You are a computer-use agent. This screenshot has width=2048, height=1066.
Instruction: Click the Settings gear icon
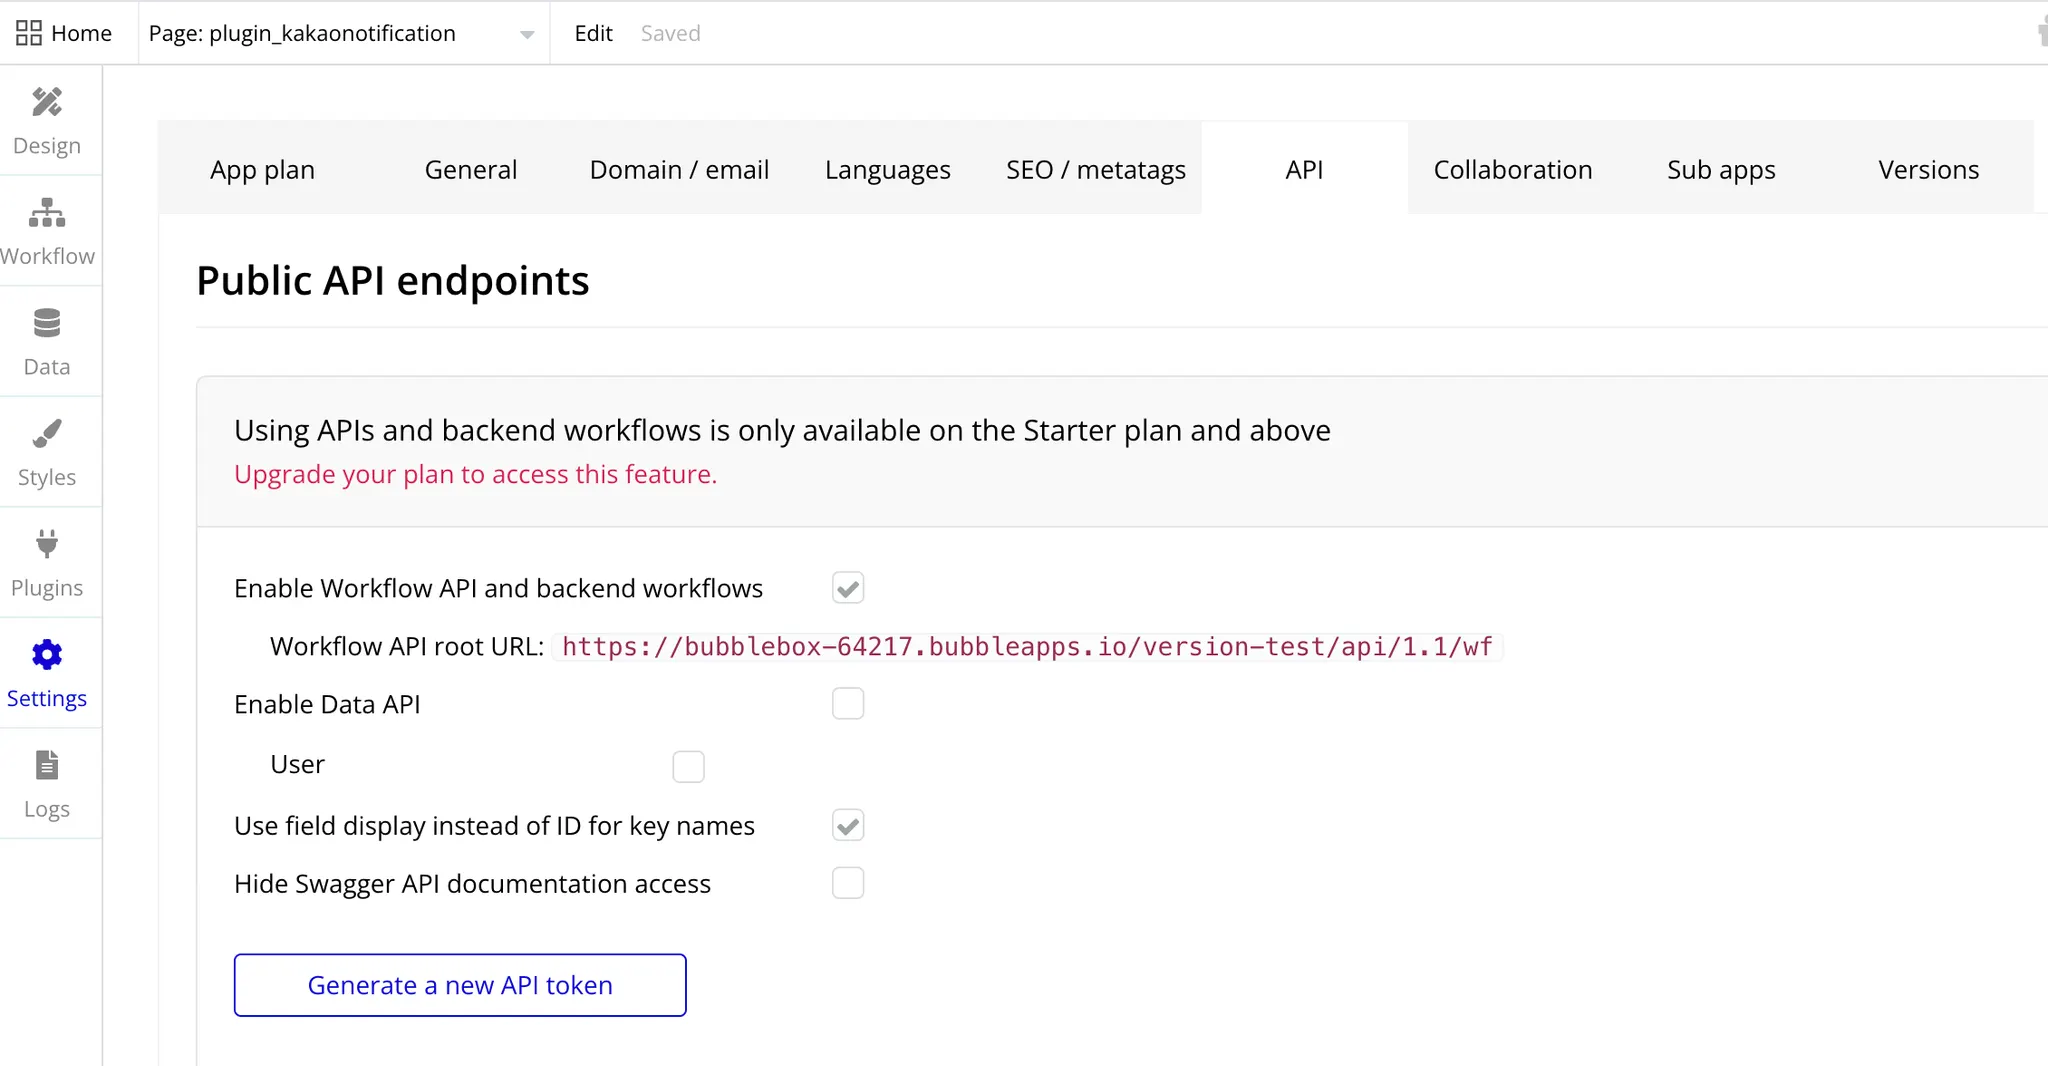[x=47, y=655]
